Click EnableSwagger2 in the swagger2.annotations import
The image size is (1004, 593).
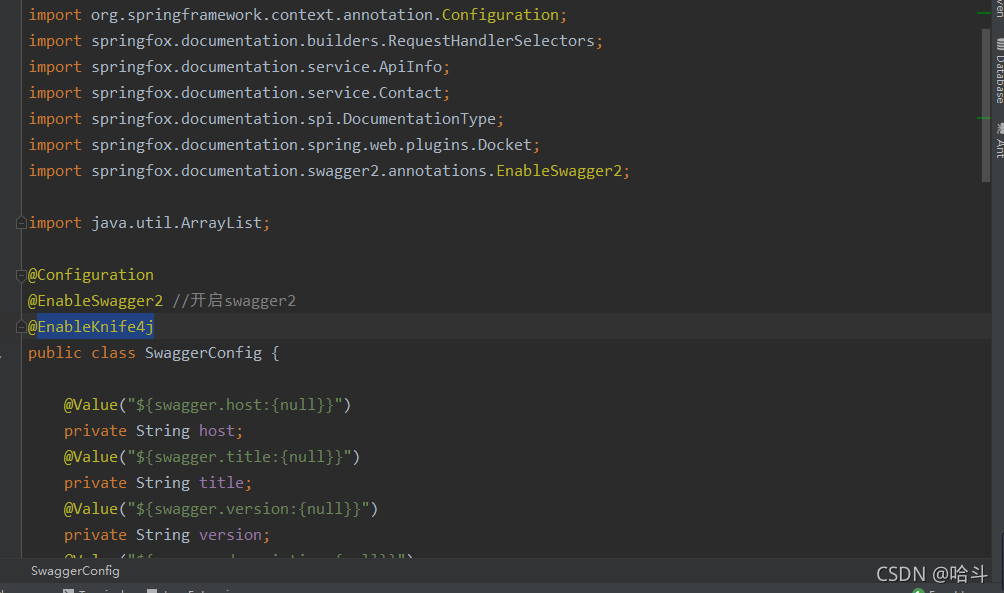coord(559,171)
